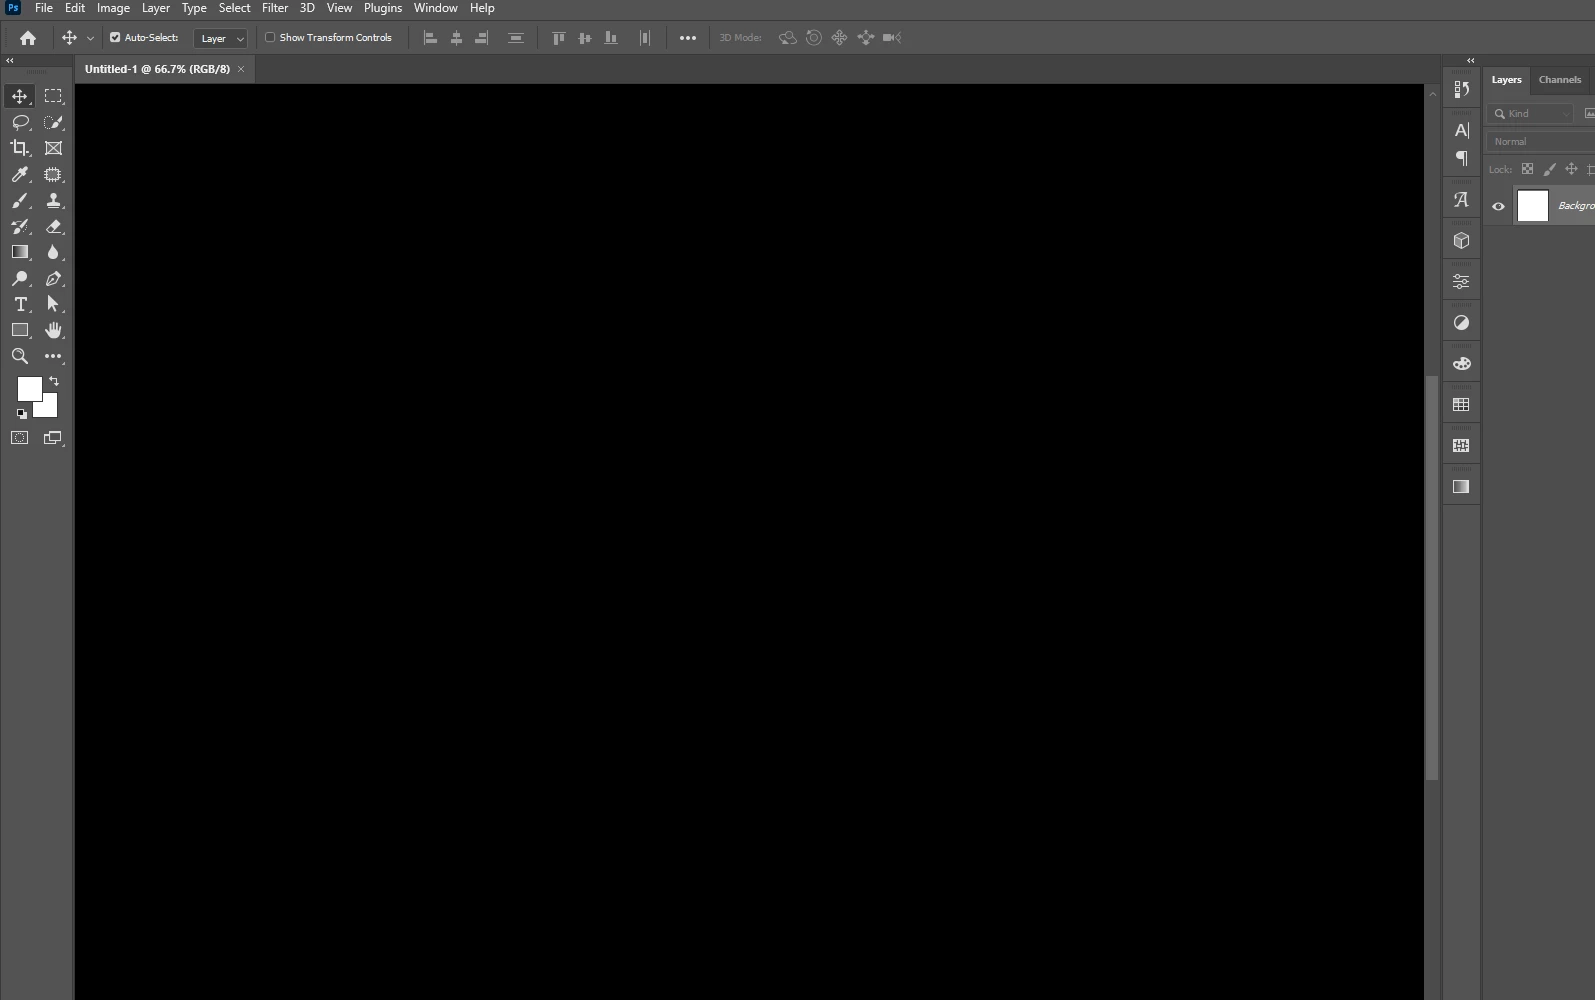Toggle the Auto-Select checkbox
This screenshot has height=1000, width=1595.
(x=115, y=38)
